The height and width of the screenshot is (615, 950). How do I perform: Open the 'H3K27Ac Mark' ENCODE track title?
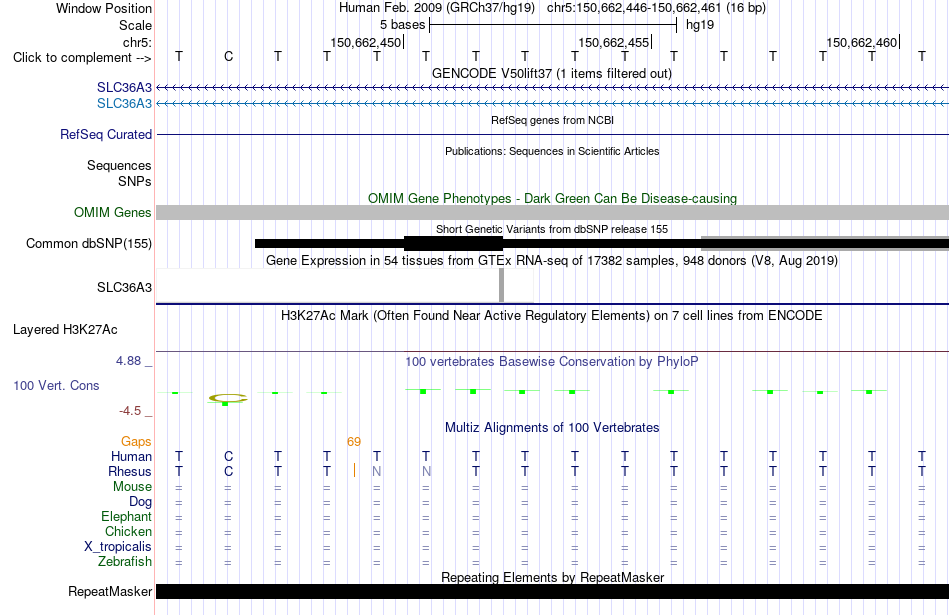(x=552, y=316)
